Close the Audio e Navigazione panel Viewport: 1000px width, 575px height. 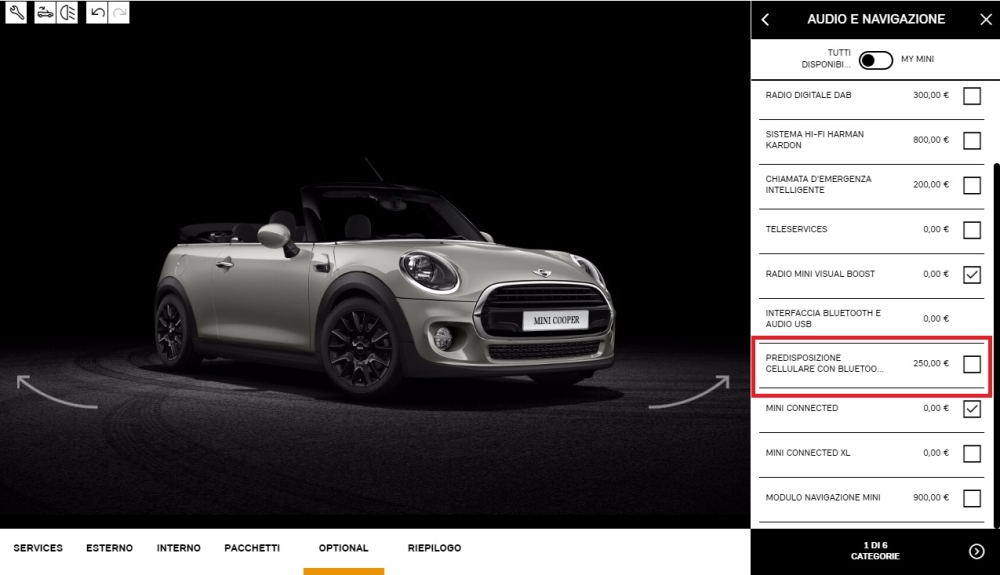pyautogui.click(x=985, y=20)
